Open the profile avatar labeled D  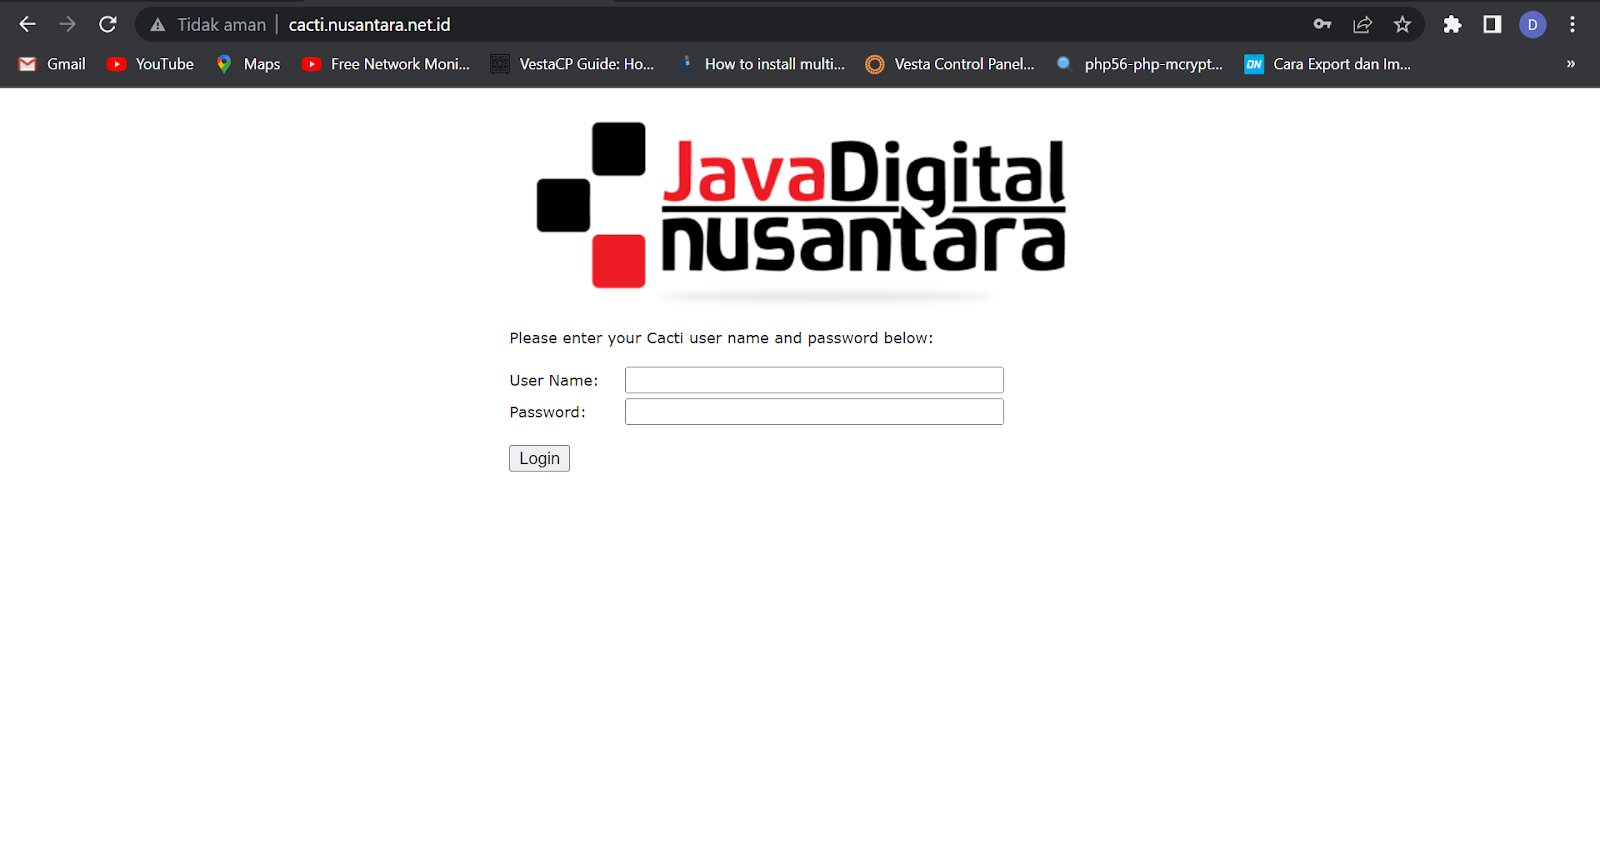[x=1532, y=25]
